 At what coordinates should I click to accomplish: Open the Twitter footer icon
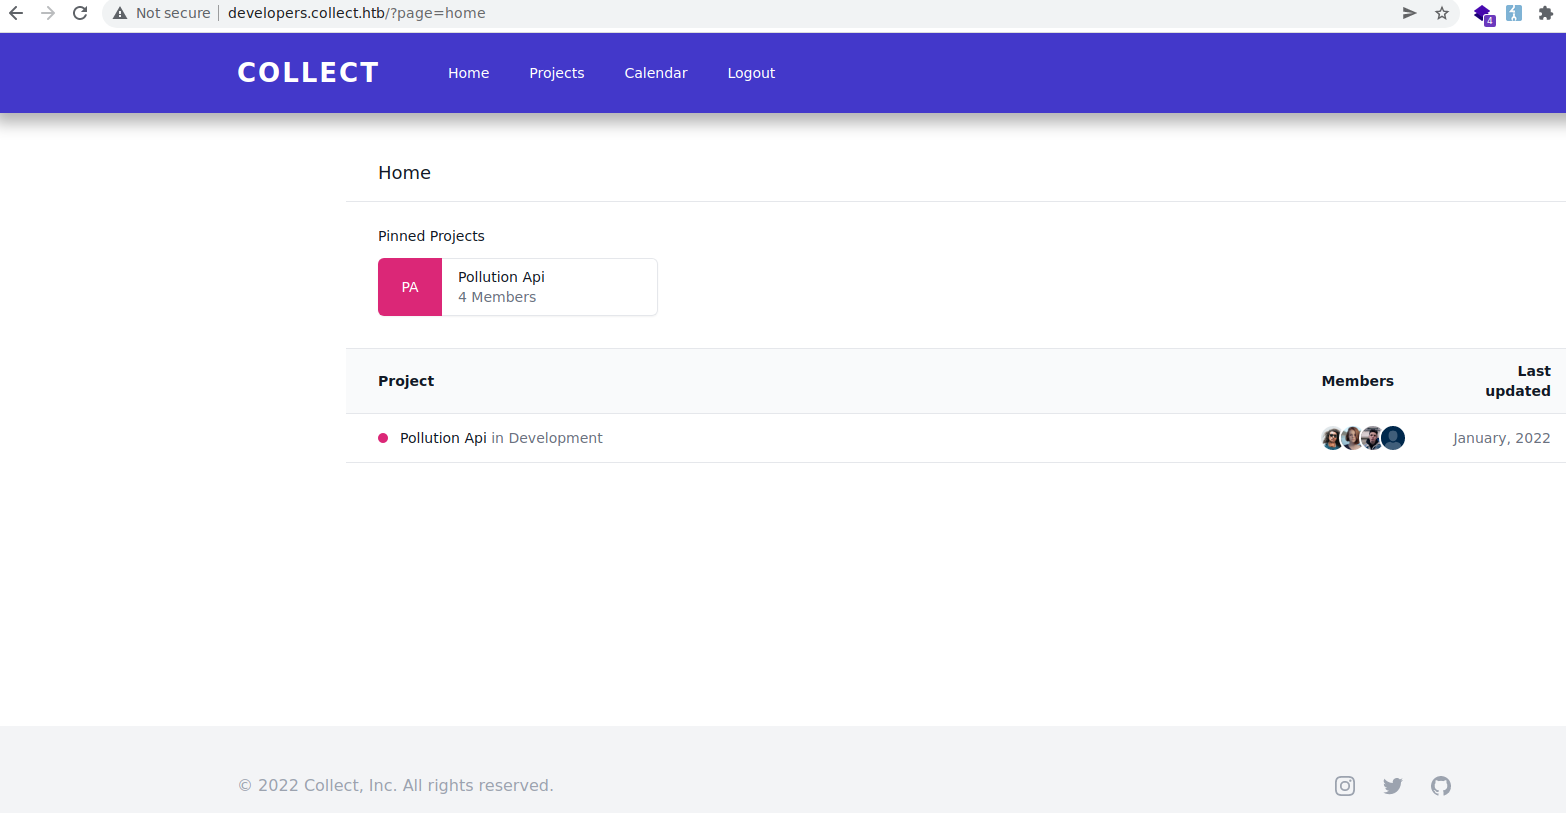pyautogui.click(x=1393, y=786)
